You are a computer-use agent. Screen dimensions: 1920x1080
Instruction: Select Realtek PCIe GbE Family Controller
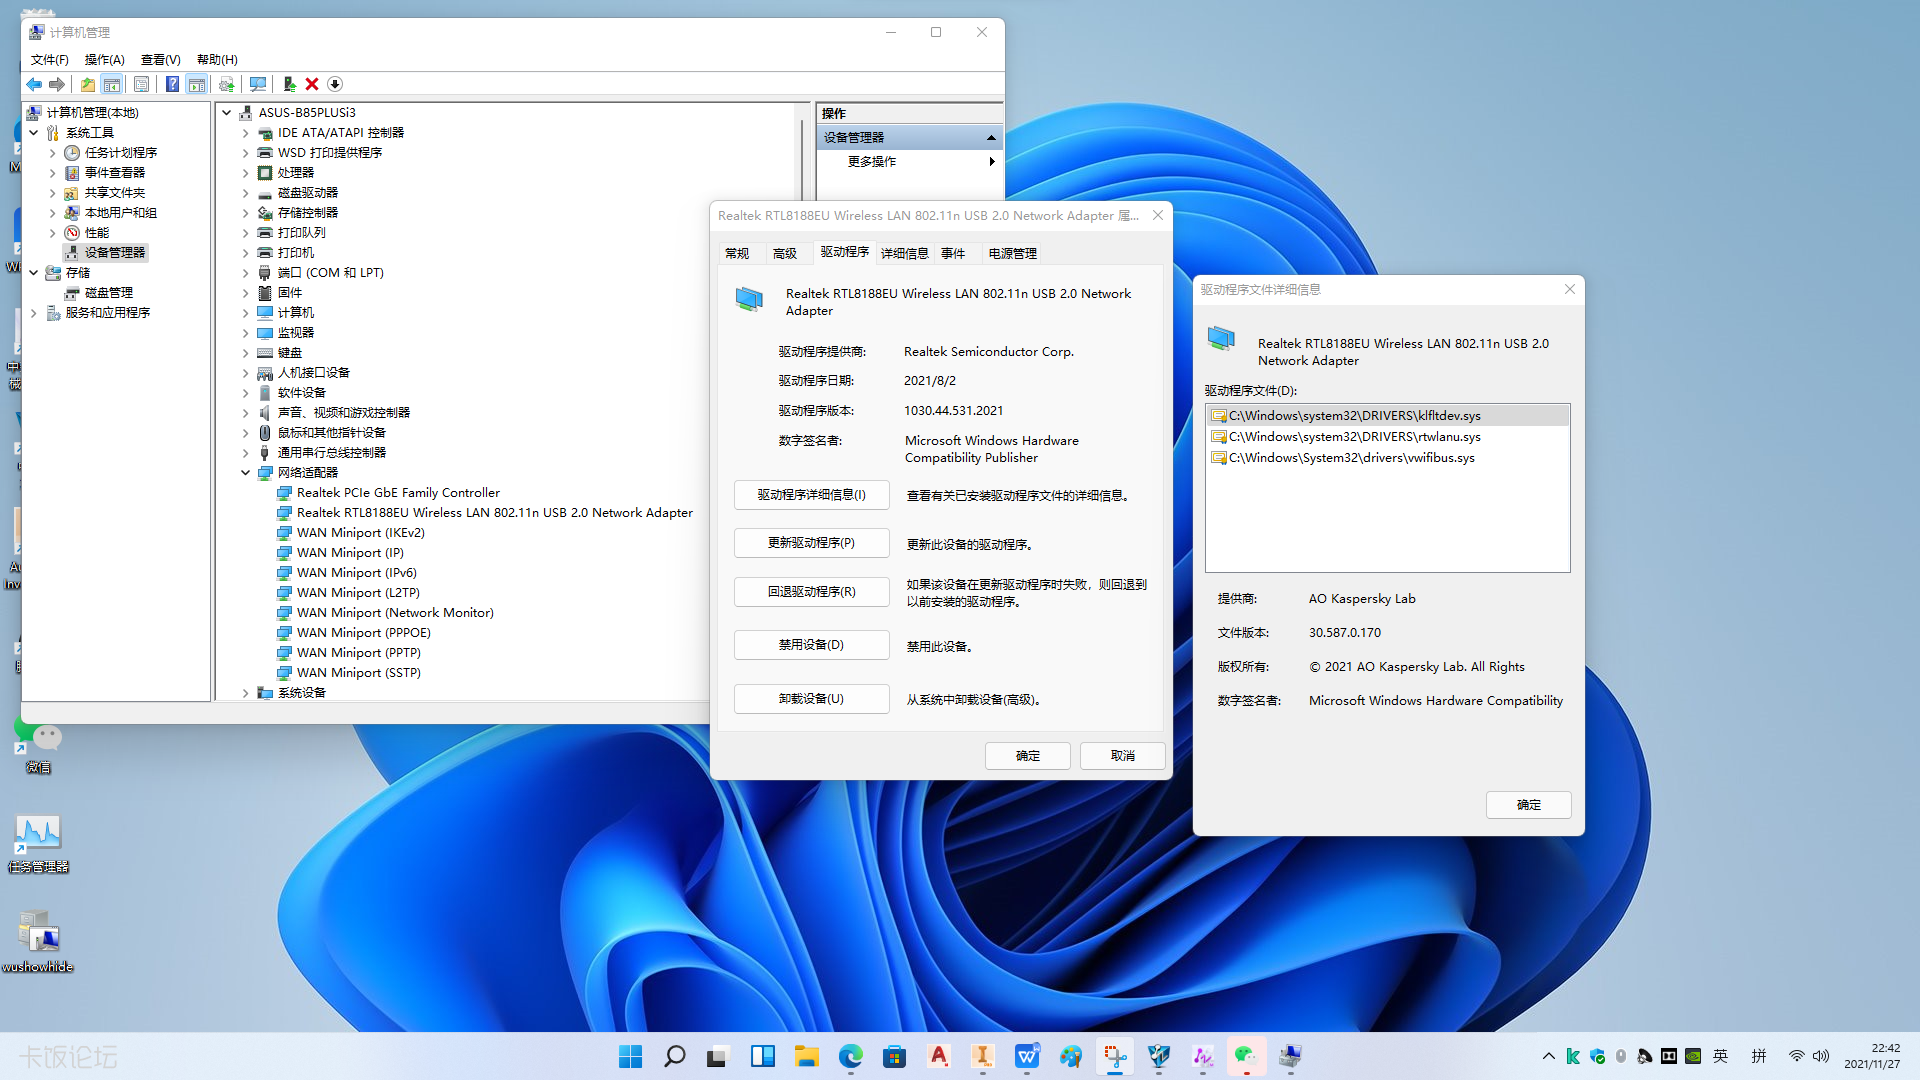click(x=398, y=493)
